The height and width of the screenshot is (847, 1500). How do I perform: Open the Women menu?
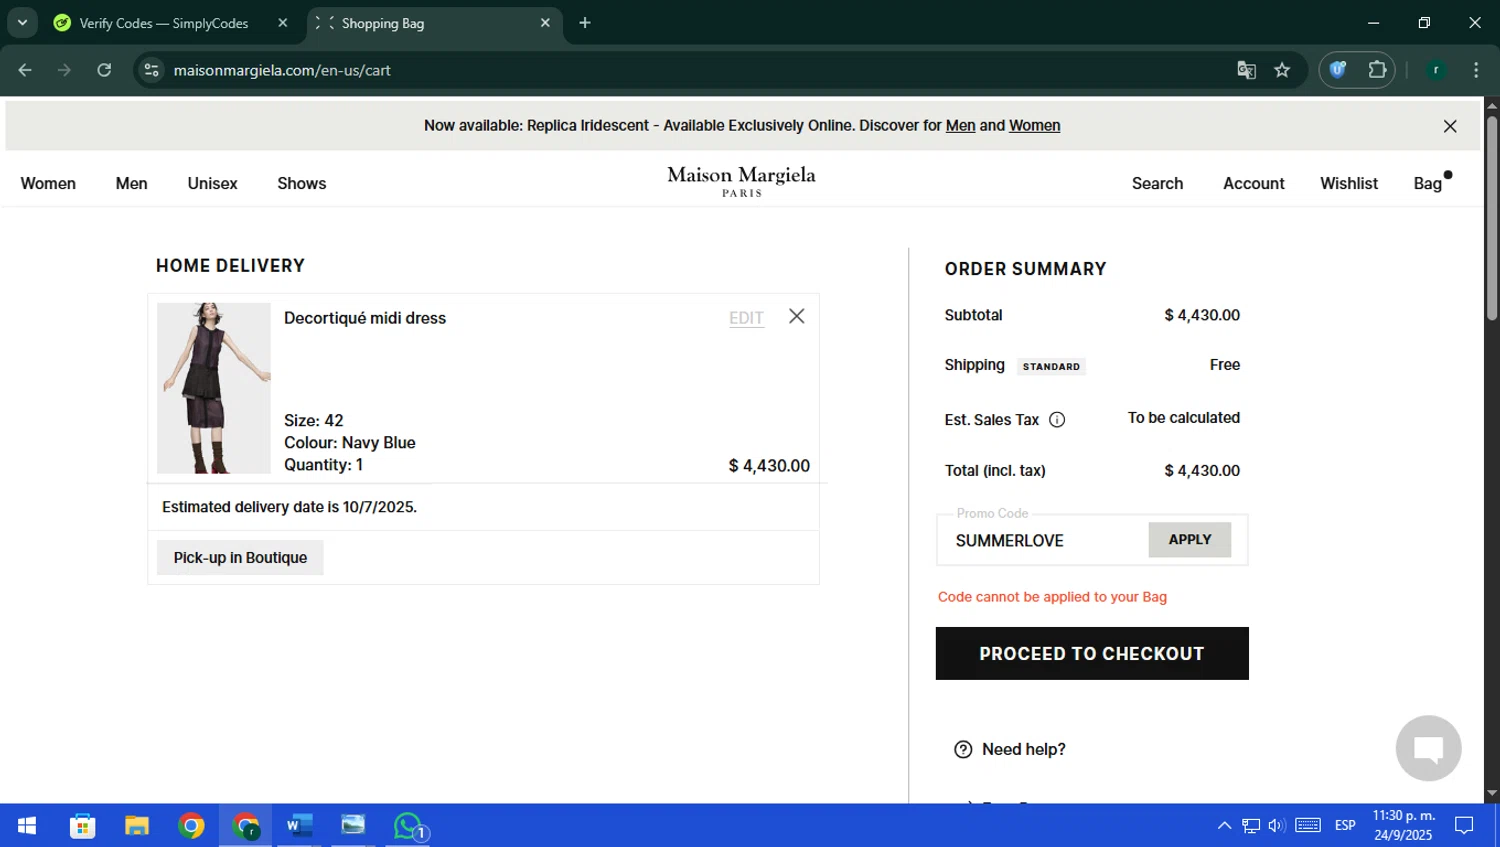tap(48, 184)
